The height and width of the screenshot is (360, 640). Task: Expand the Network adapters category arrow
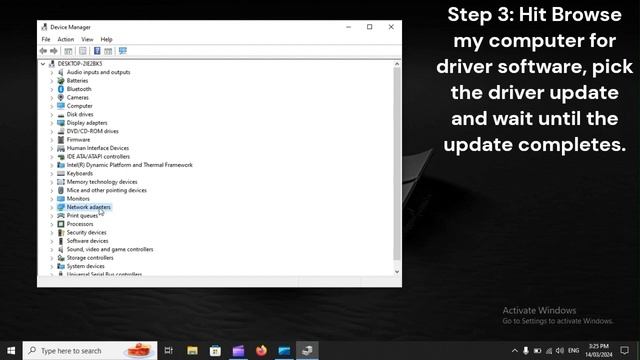(x=52, y=207)
